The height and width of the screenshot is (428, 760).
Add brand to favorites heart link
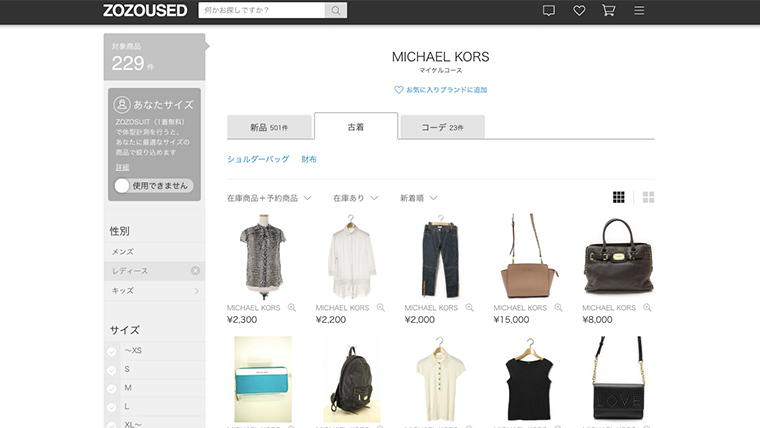coord(440,90)
